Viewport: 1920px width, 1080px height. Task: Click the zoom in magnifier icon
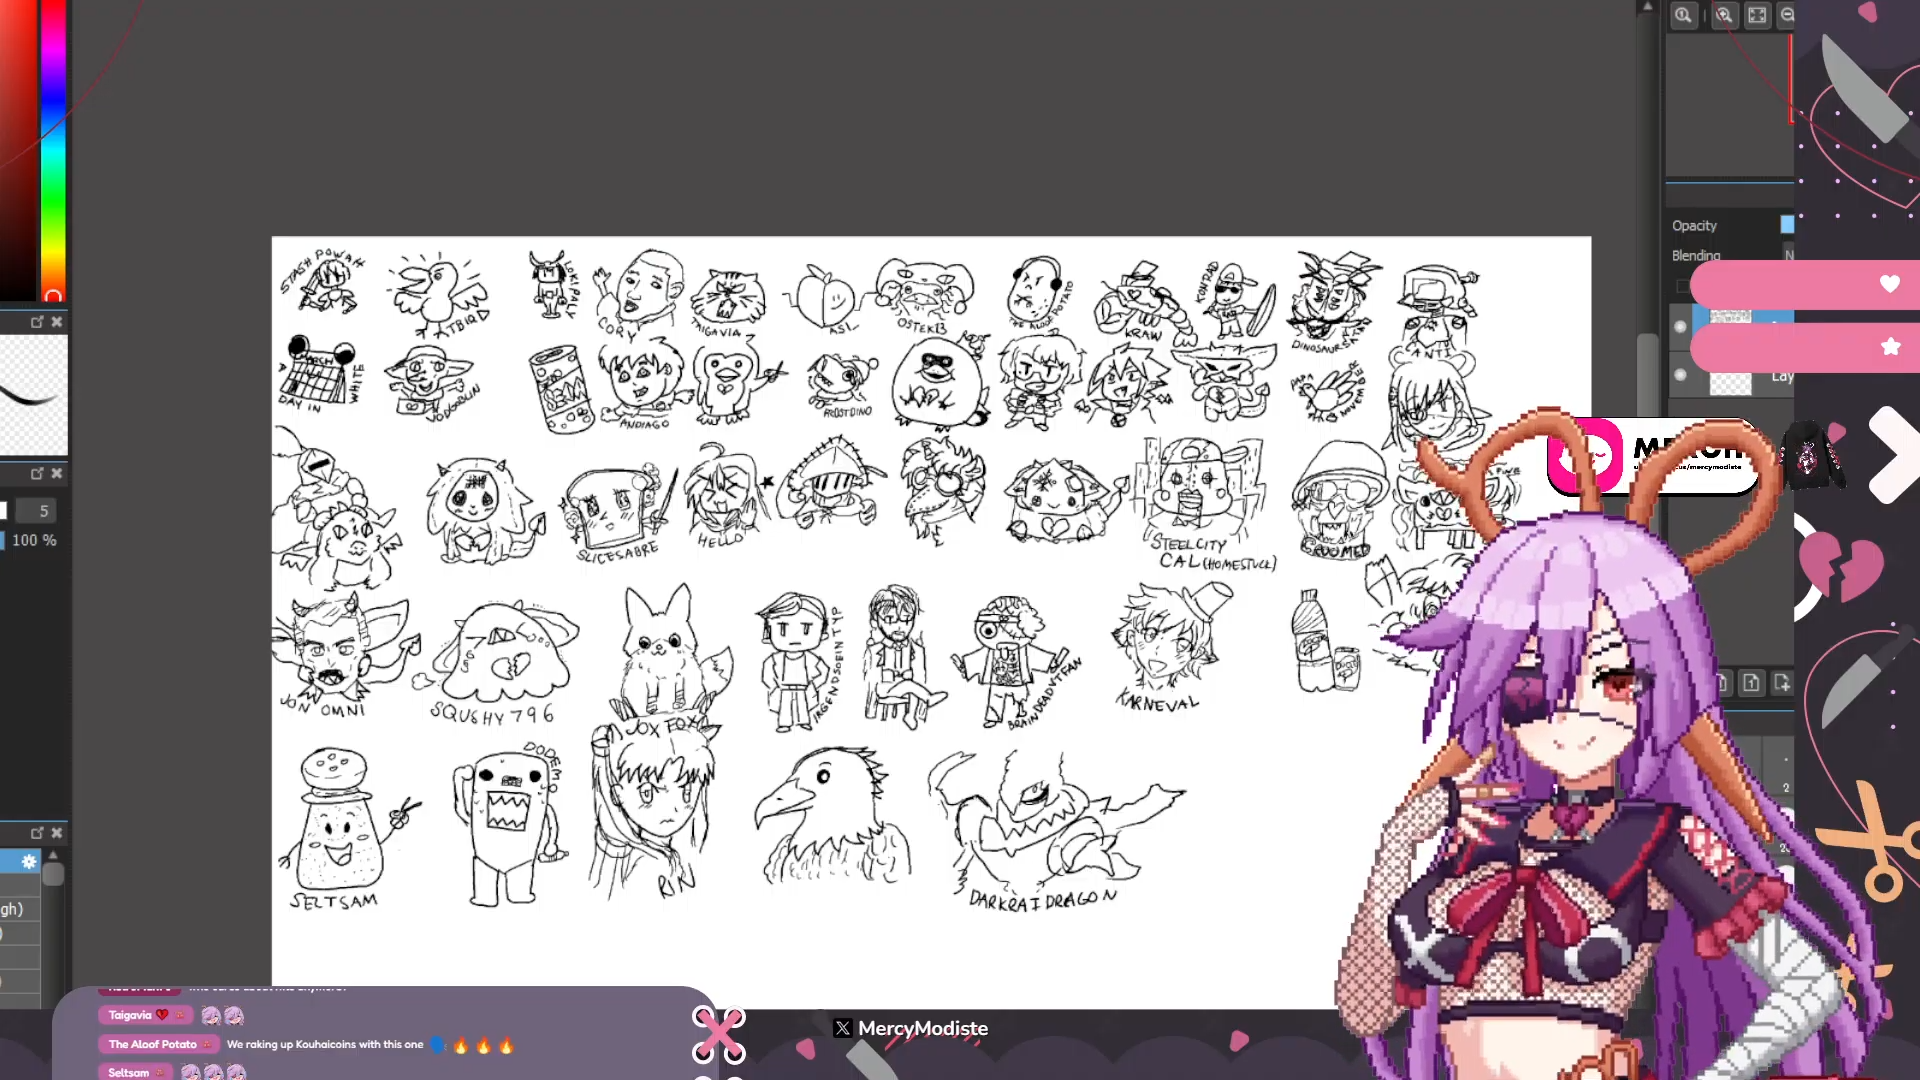[1724, 15]
